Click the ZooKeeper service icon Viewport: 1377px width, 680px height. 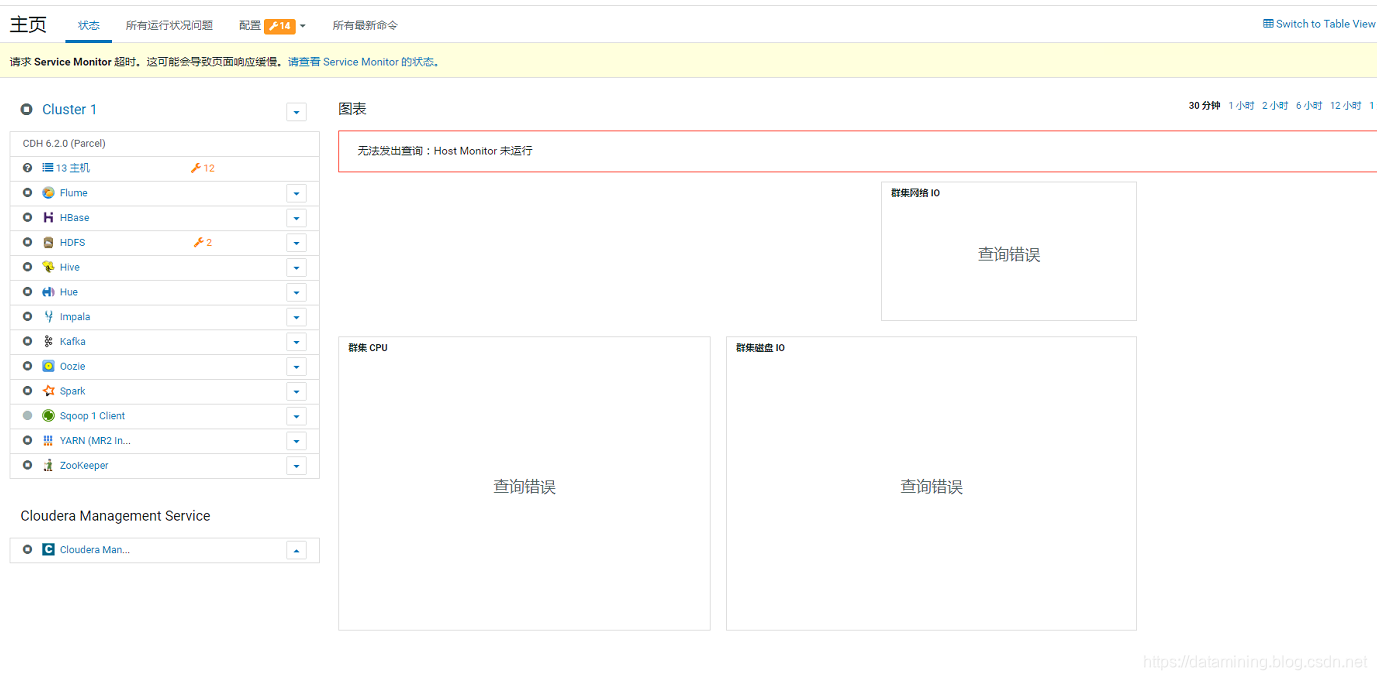tap(48, 466)
